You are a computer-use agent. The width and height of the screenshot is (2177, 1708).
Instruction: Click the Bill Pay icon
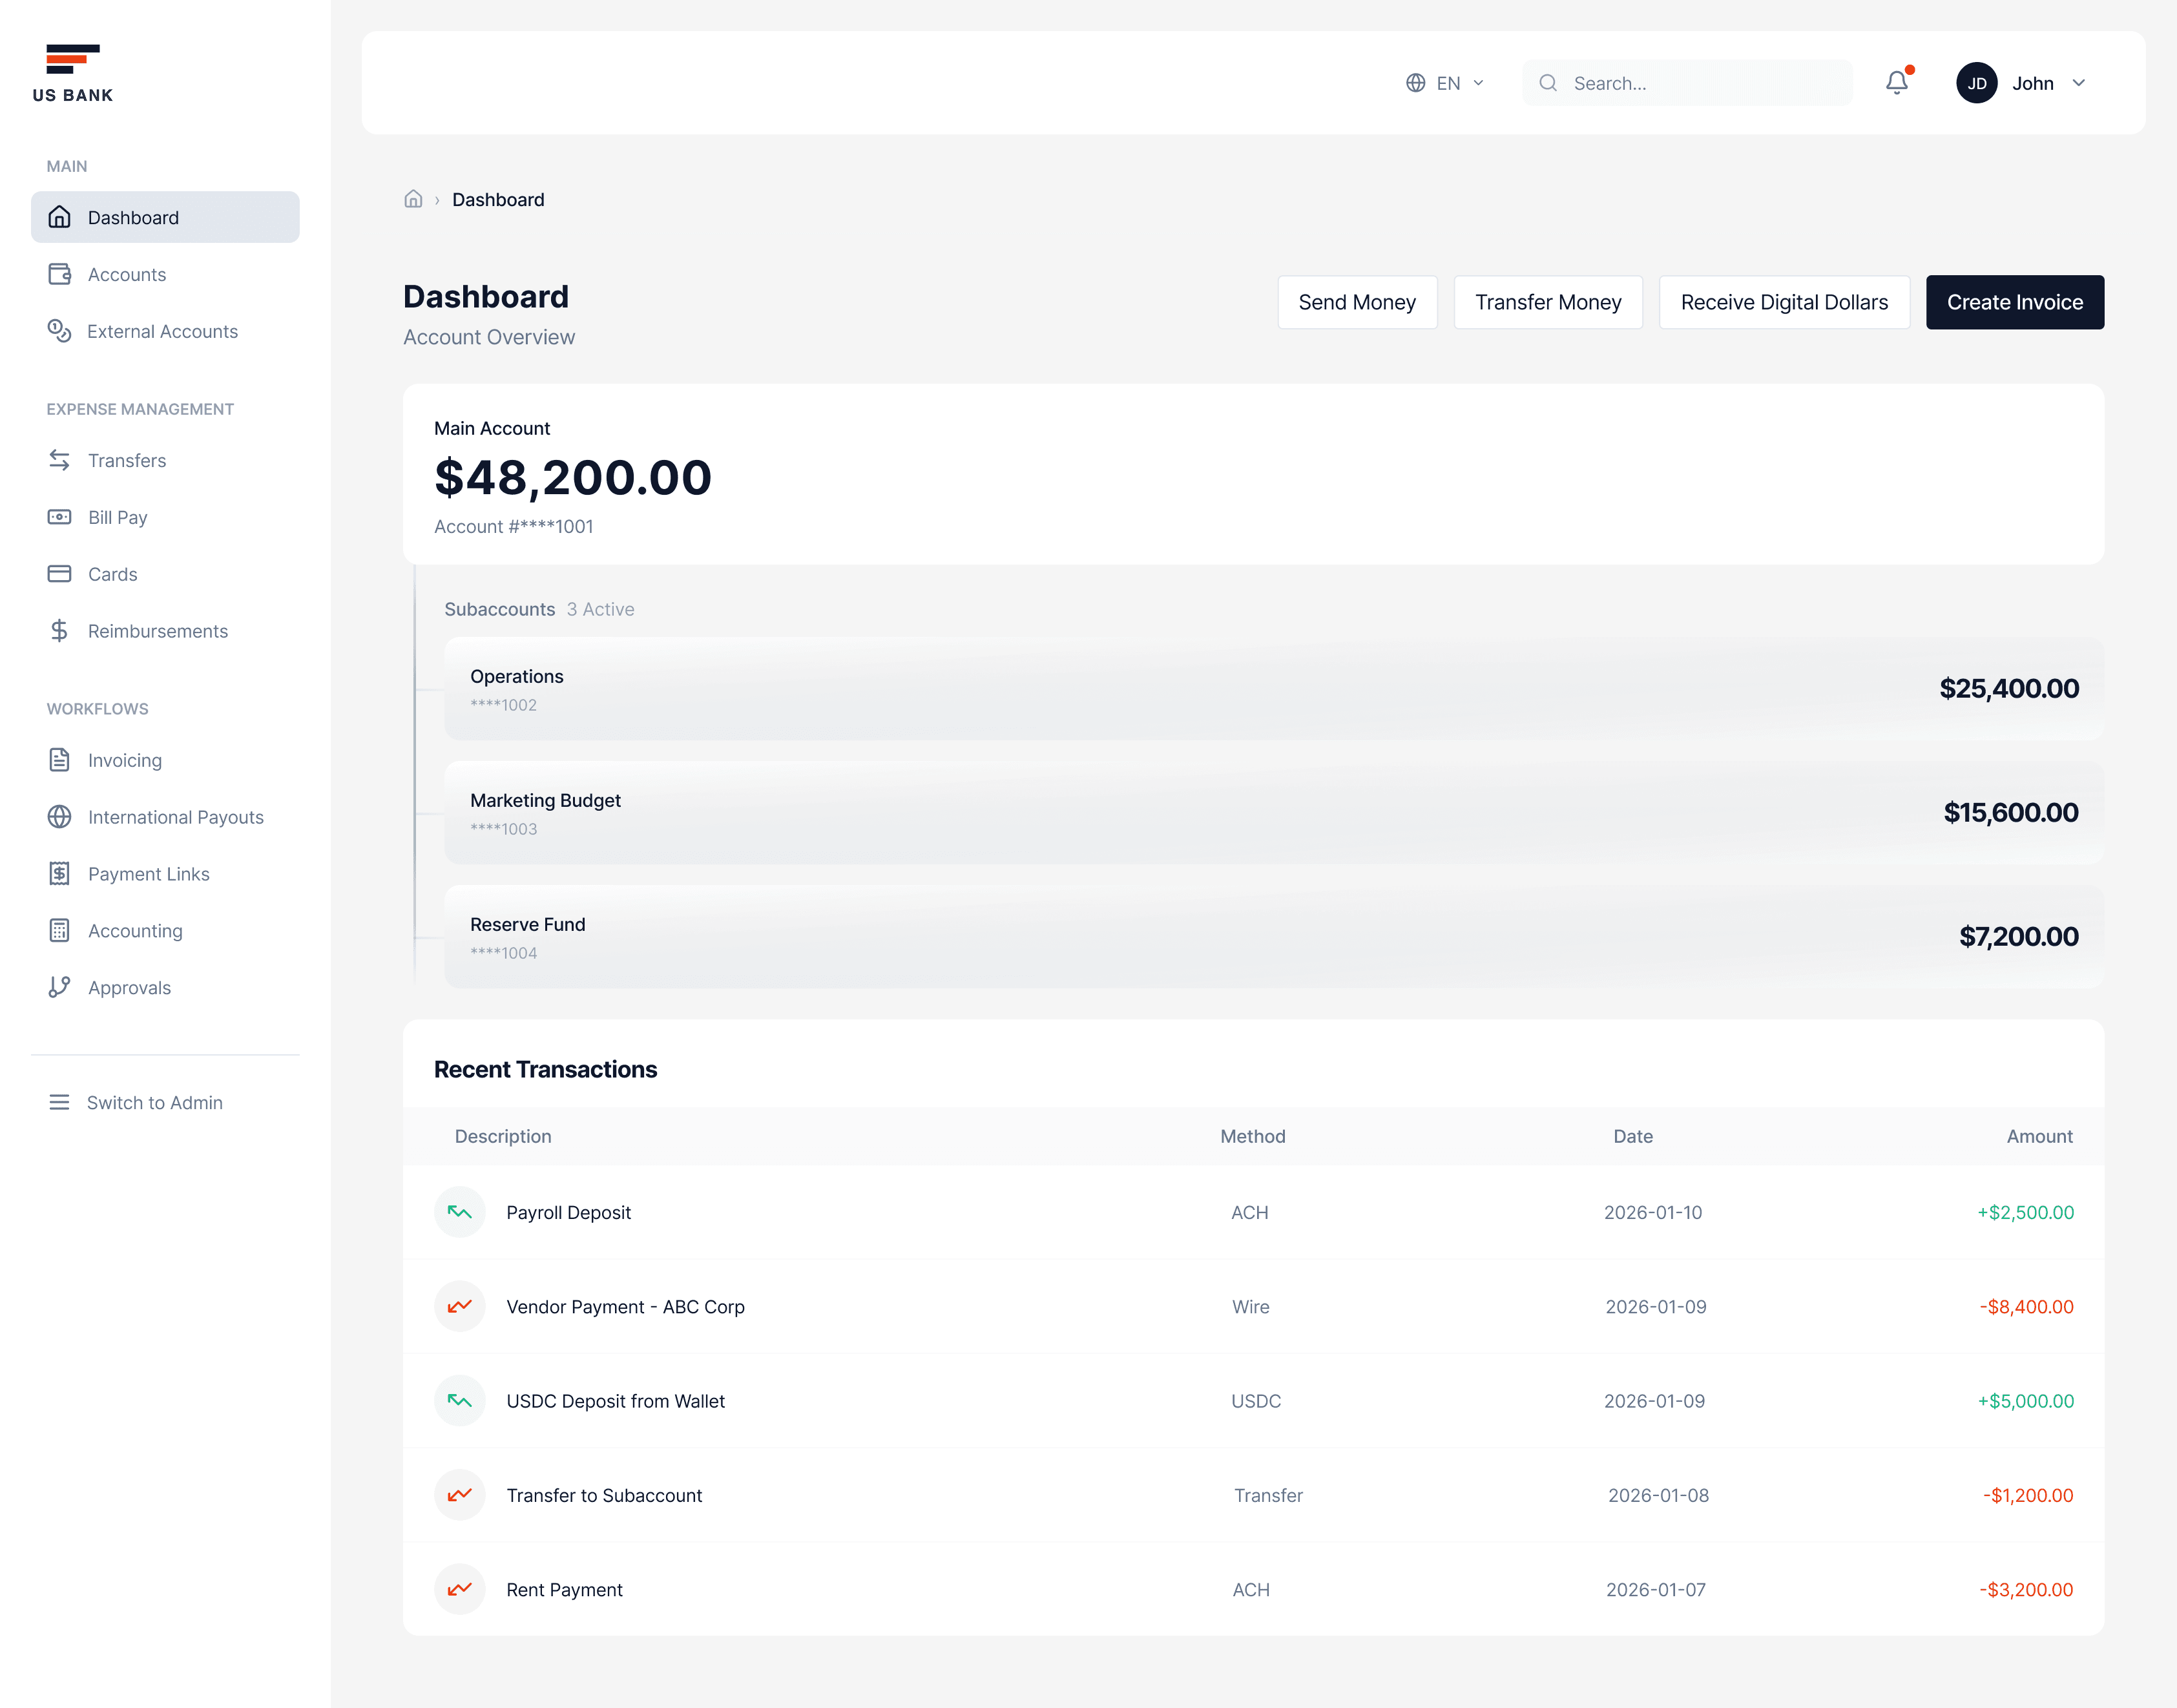coord(60,517)
